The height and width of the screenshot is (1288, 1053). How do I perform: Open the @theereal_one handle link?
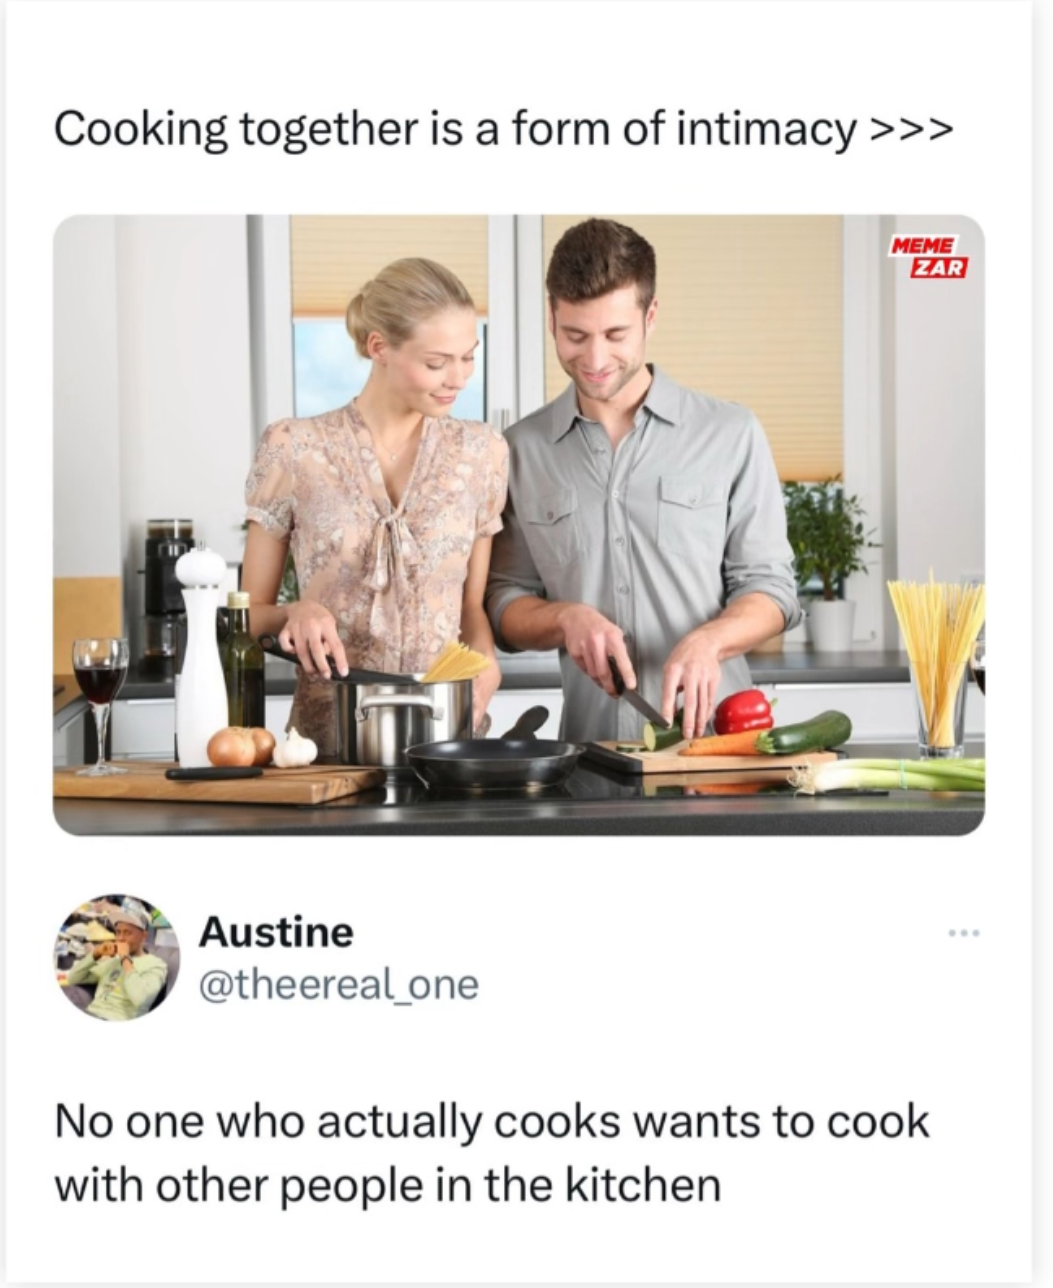pos(339,985)
